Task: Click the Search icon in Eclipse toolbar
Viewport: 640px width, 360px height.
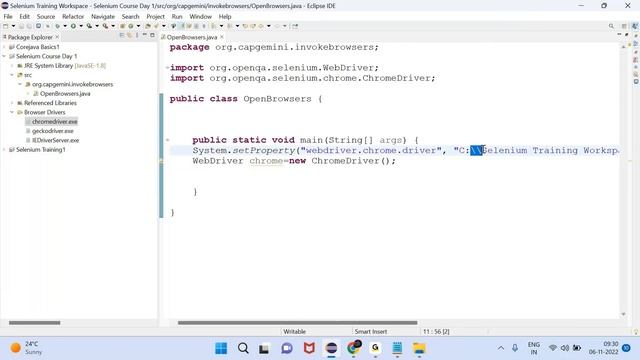Action: tap(611, 26)
